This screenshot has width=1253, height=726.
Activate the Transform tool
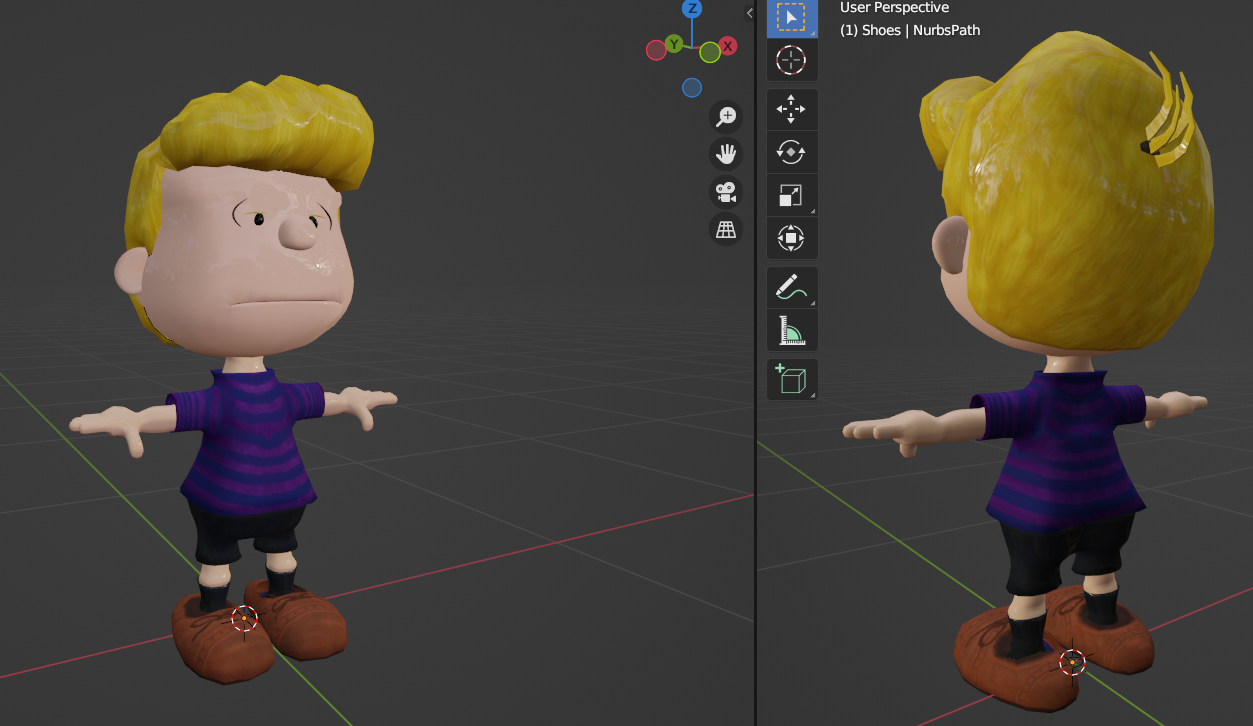(x=792, y=238)
